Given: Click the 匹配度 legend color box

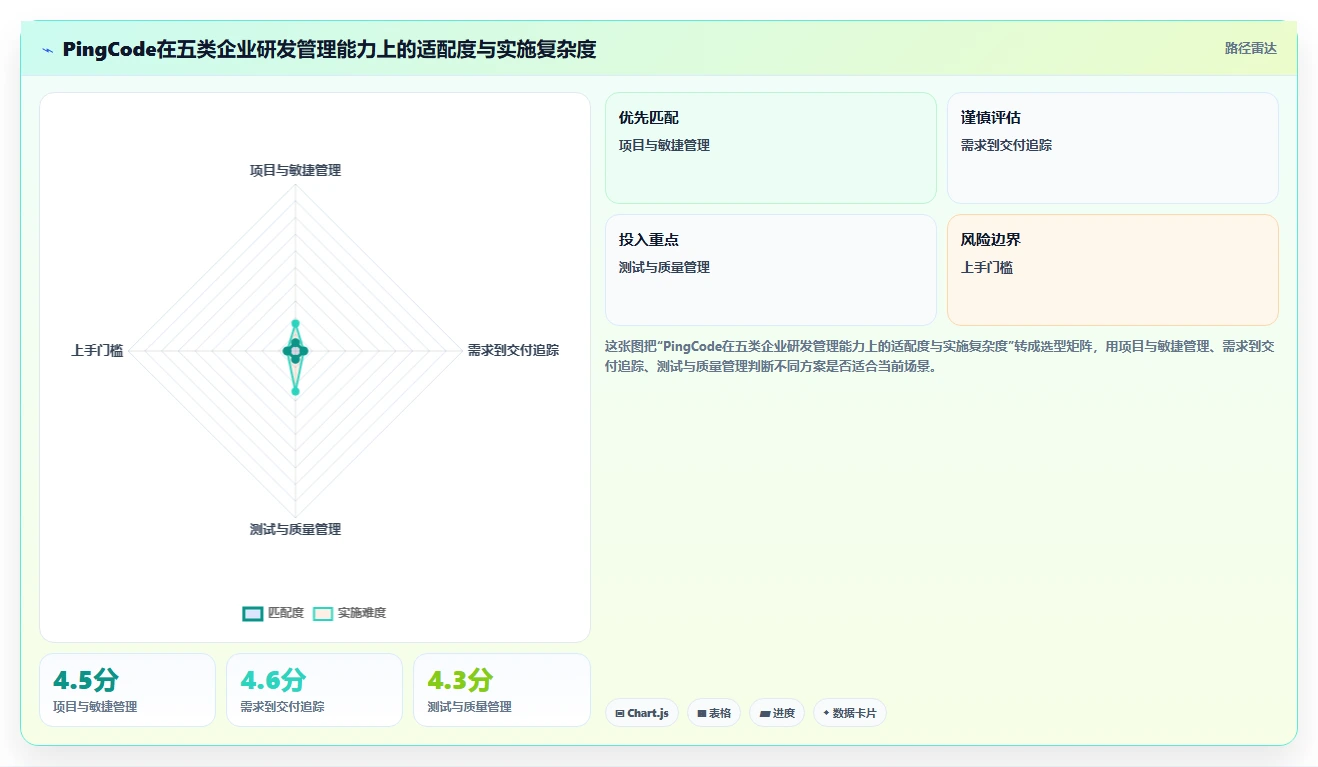Looking at the screenshot, I should click(x=253, y=613).
